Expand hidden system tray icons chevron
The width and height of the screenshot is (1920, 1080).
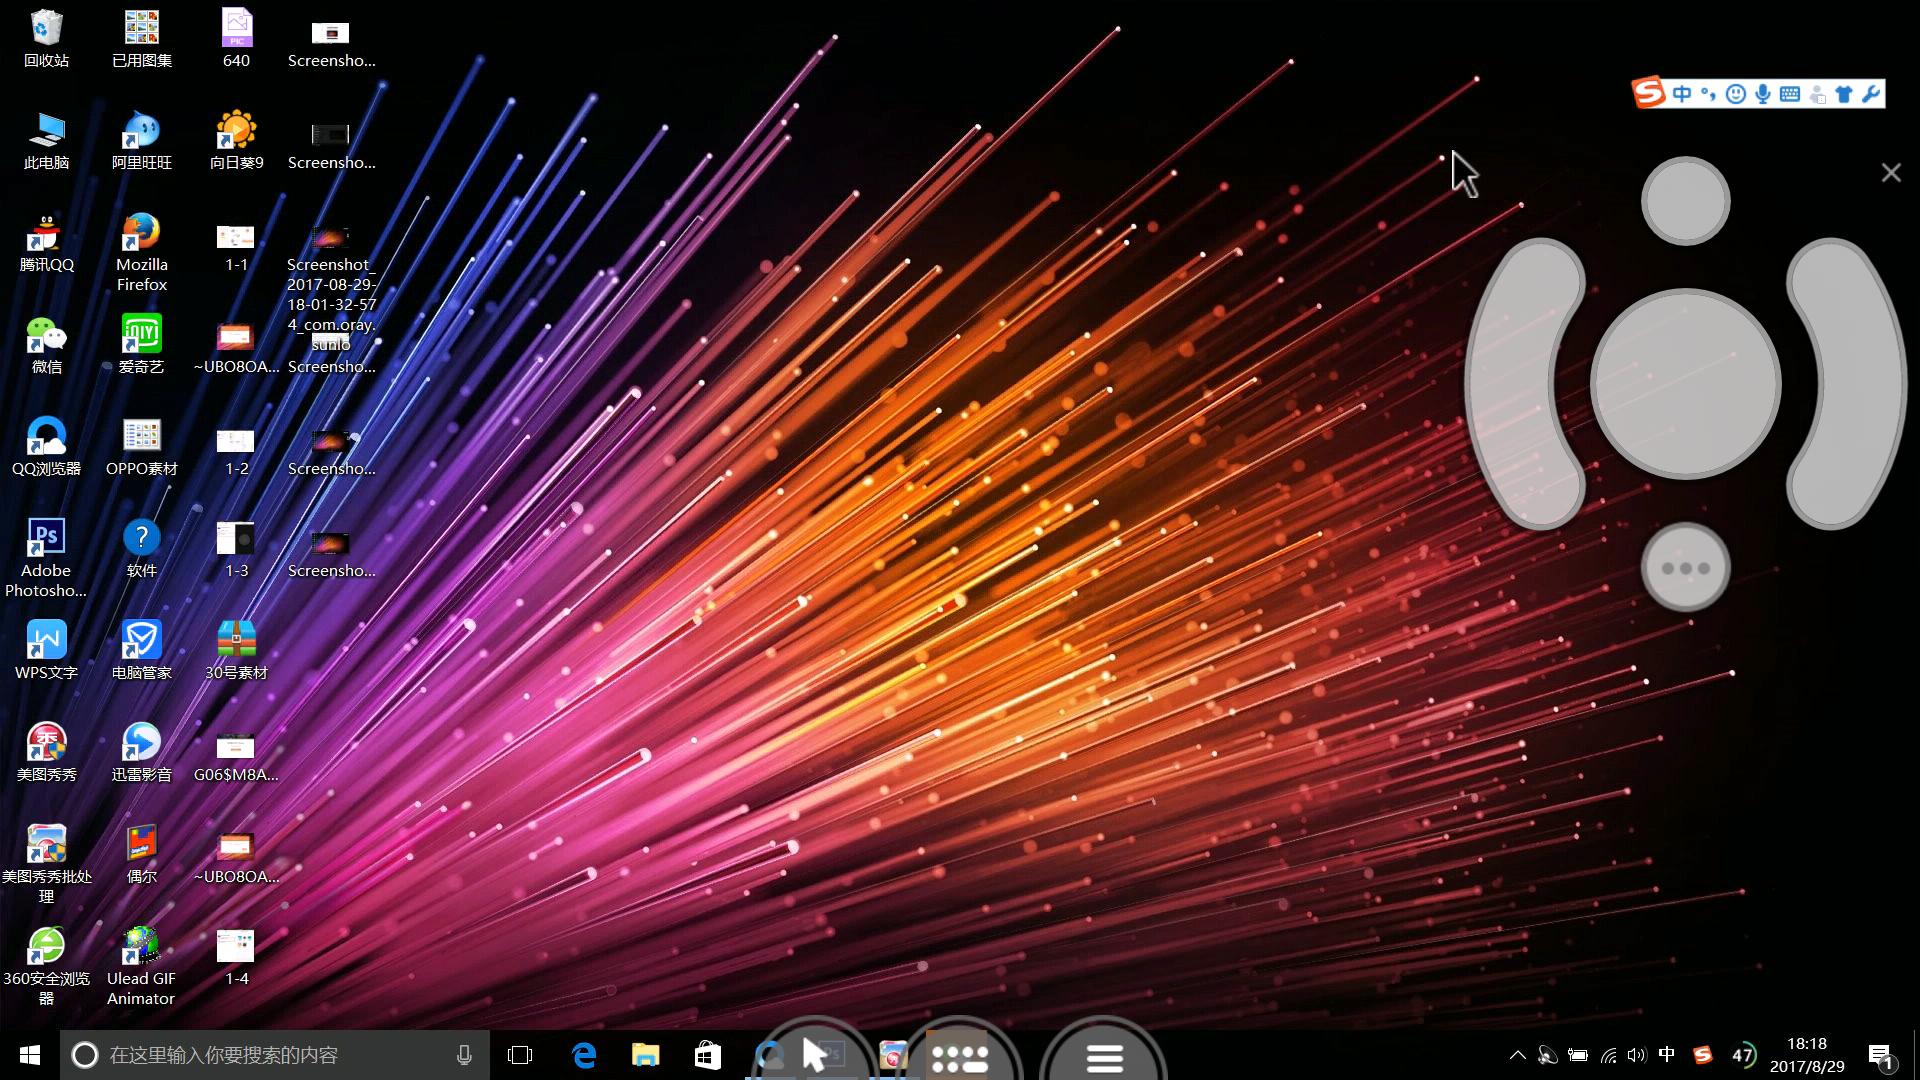tap(1517, 1055)
